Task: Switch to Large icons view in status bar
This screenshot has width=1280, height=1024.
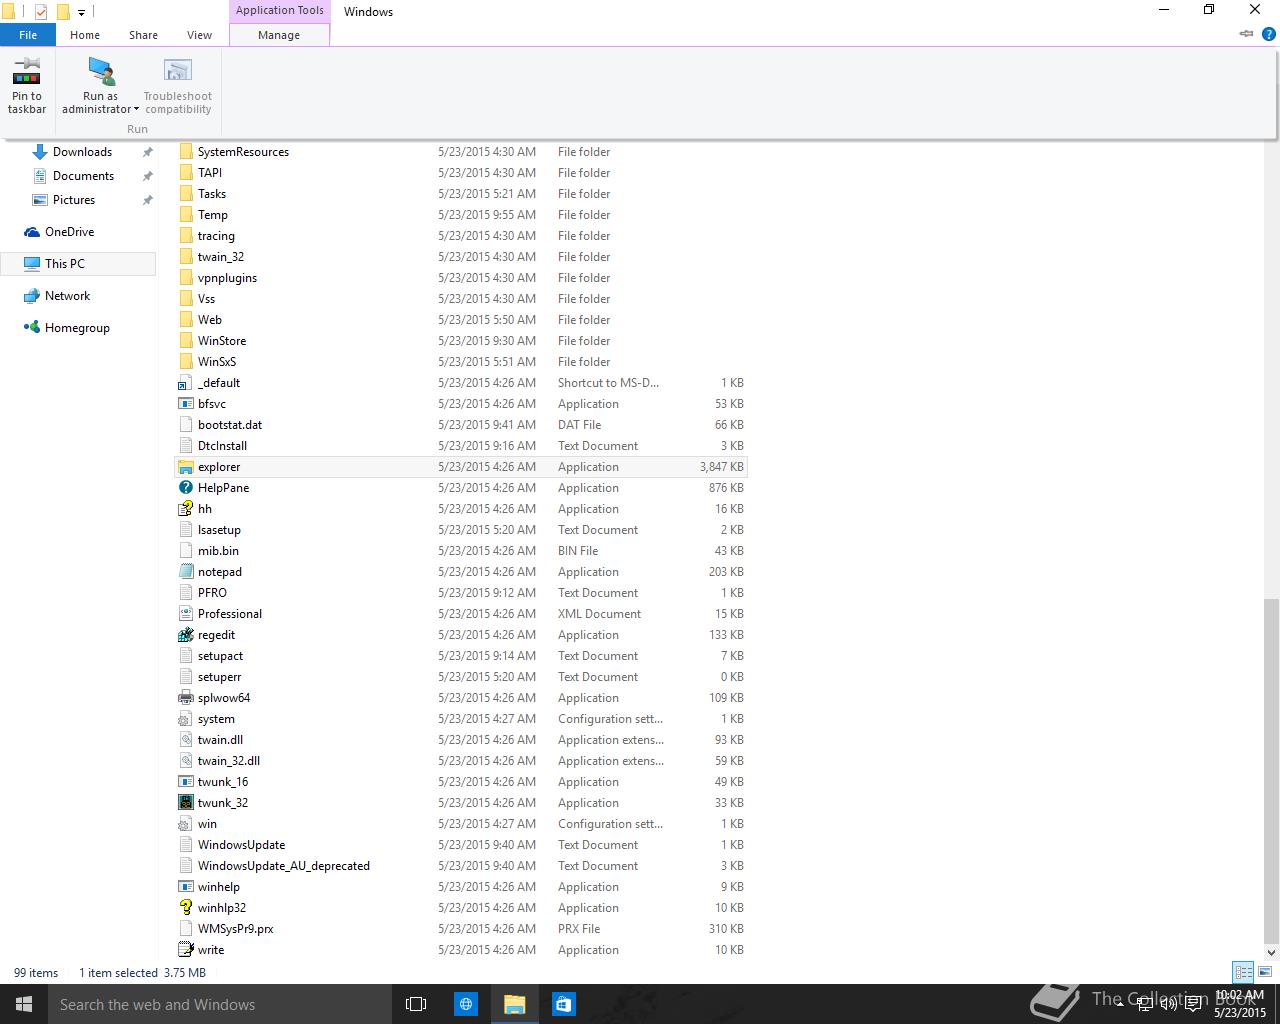Action: 1265,972
